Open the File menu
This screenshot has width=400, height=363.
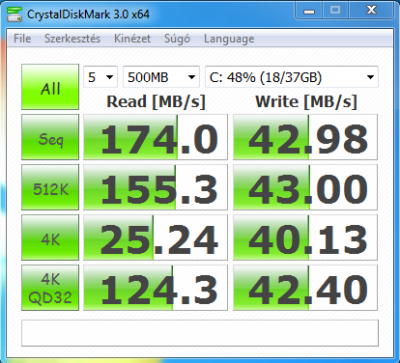[x=22, y=39]
